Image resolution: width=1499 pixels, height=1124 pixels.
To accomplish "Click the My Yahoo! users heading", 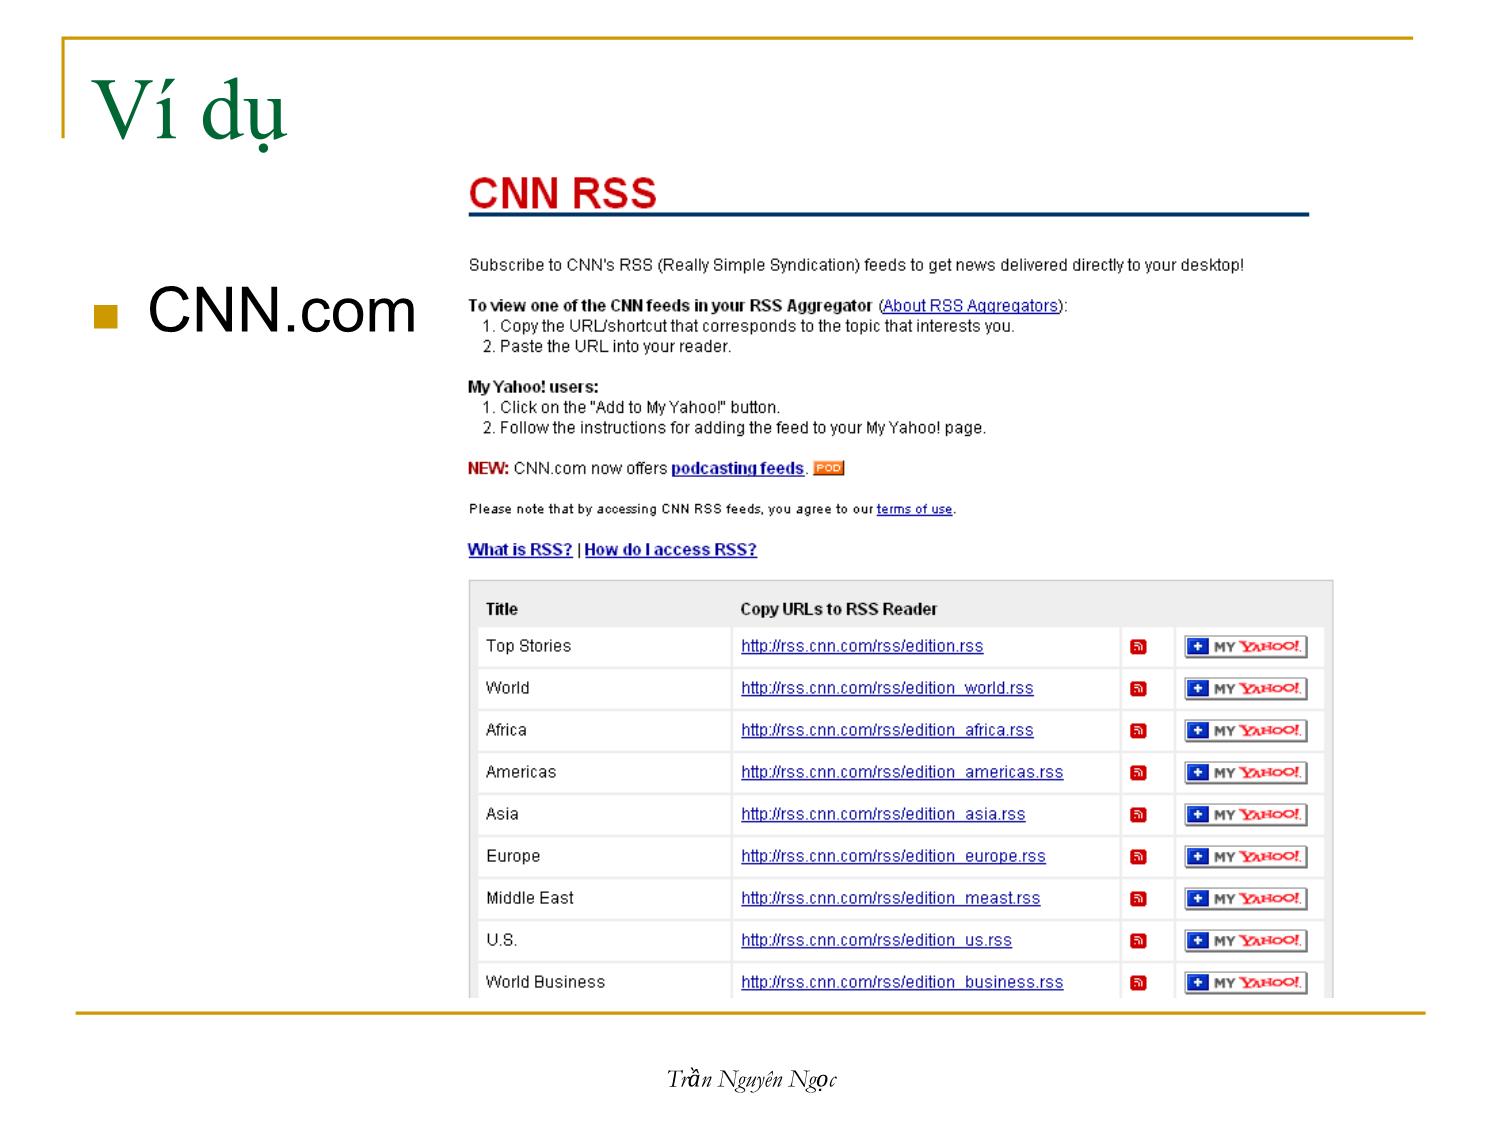I will 533,387.
